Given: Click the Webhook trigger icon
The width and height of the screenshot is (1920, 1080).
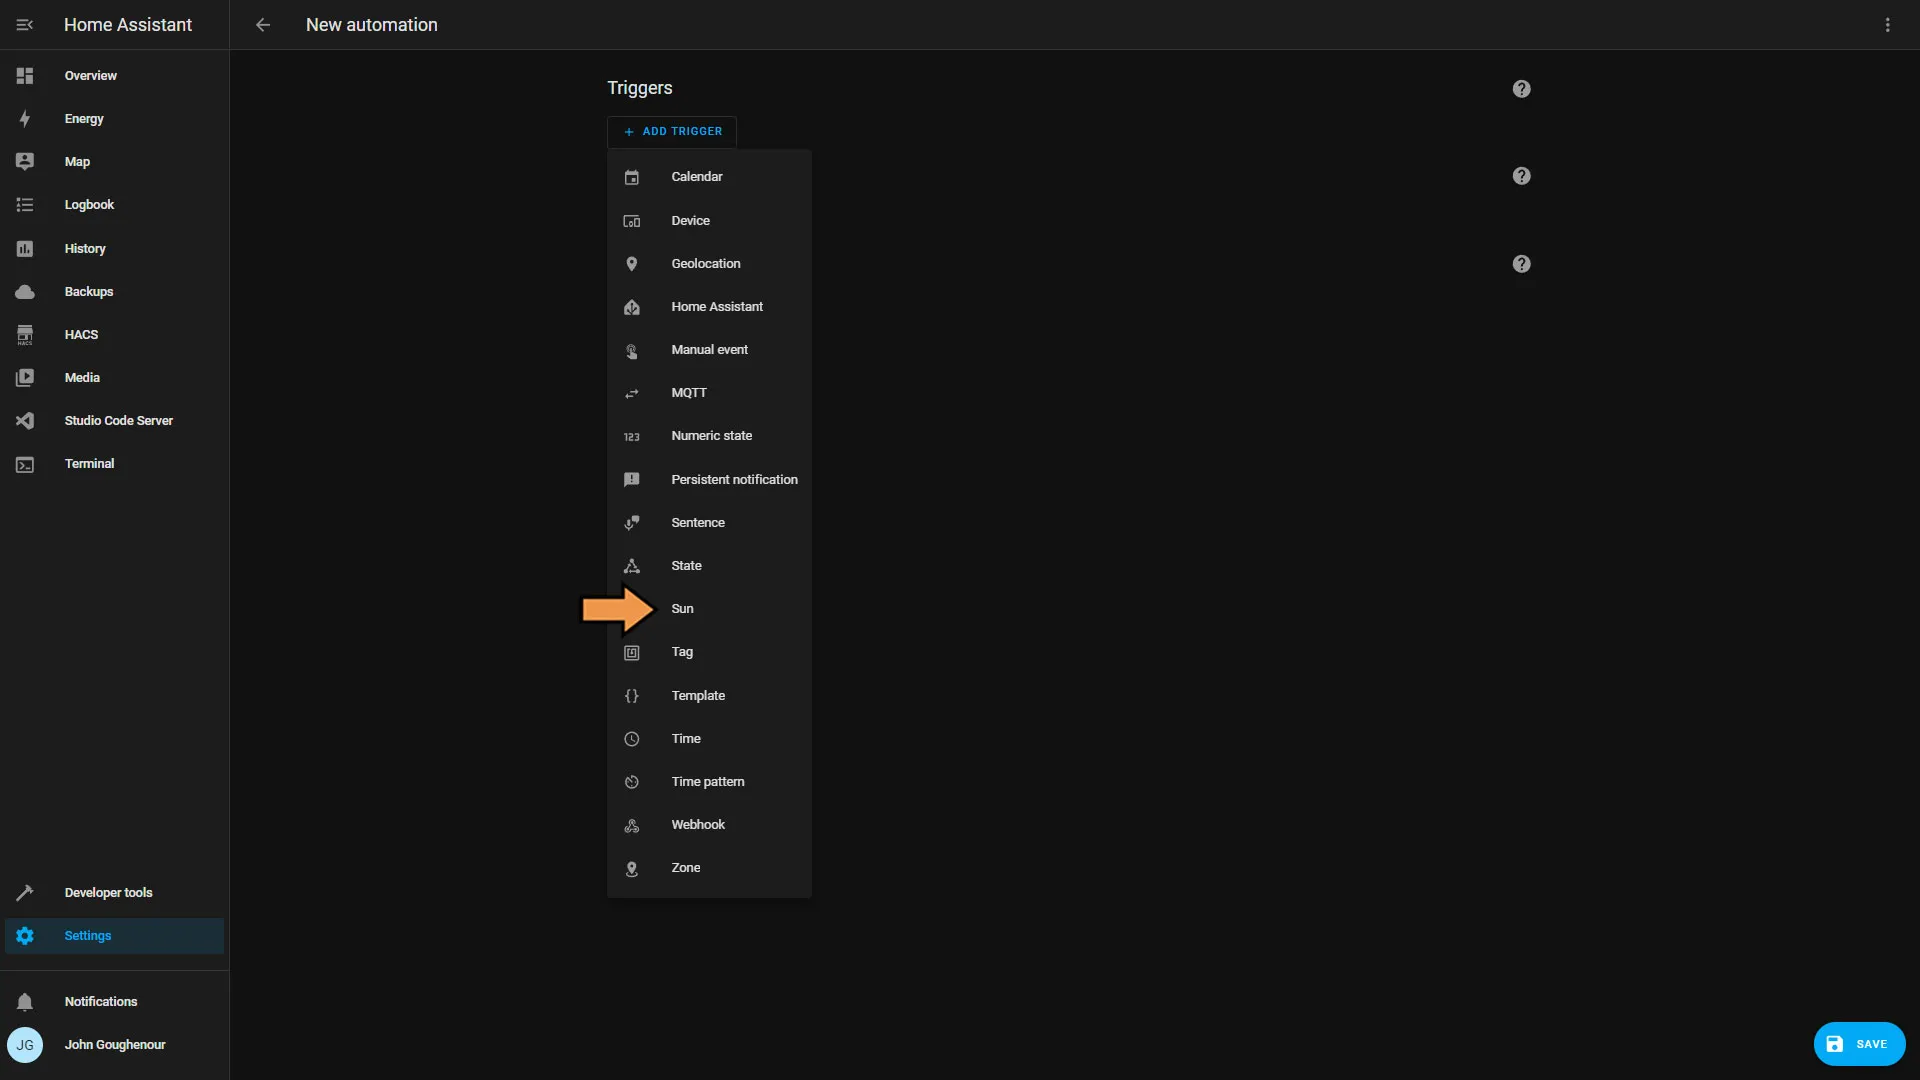Looking at the screenshot, I should [633, 824].
